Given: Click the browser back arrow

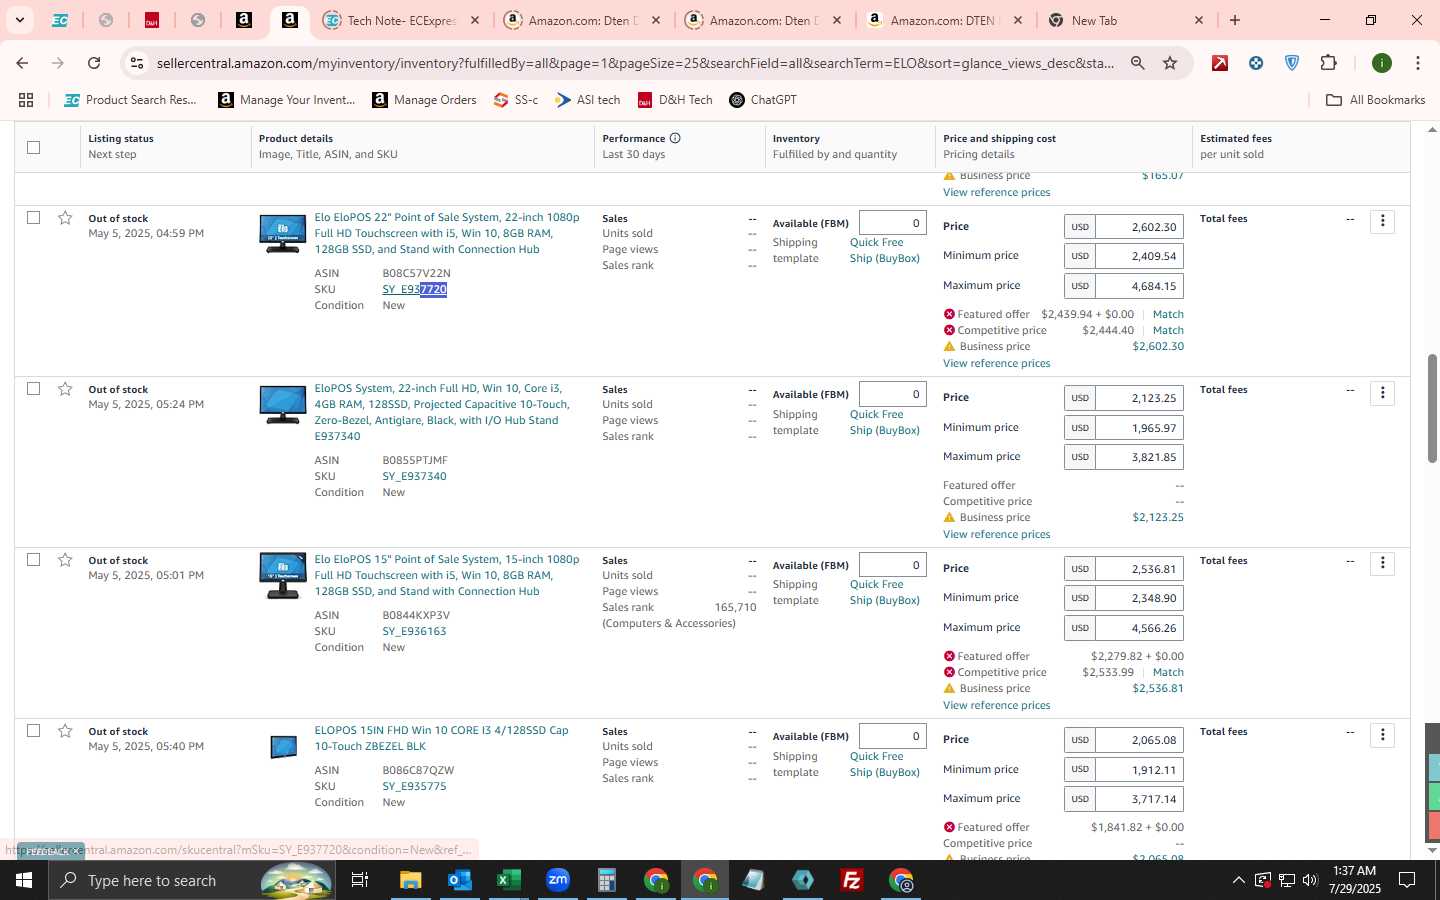Looking at the screenshot, I should point(22,63).
